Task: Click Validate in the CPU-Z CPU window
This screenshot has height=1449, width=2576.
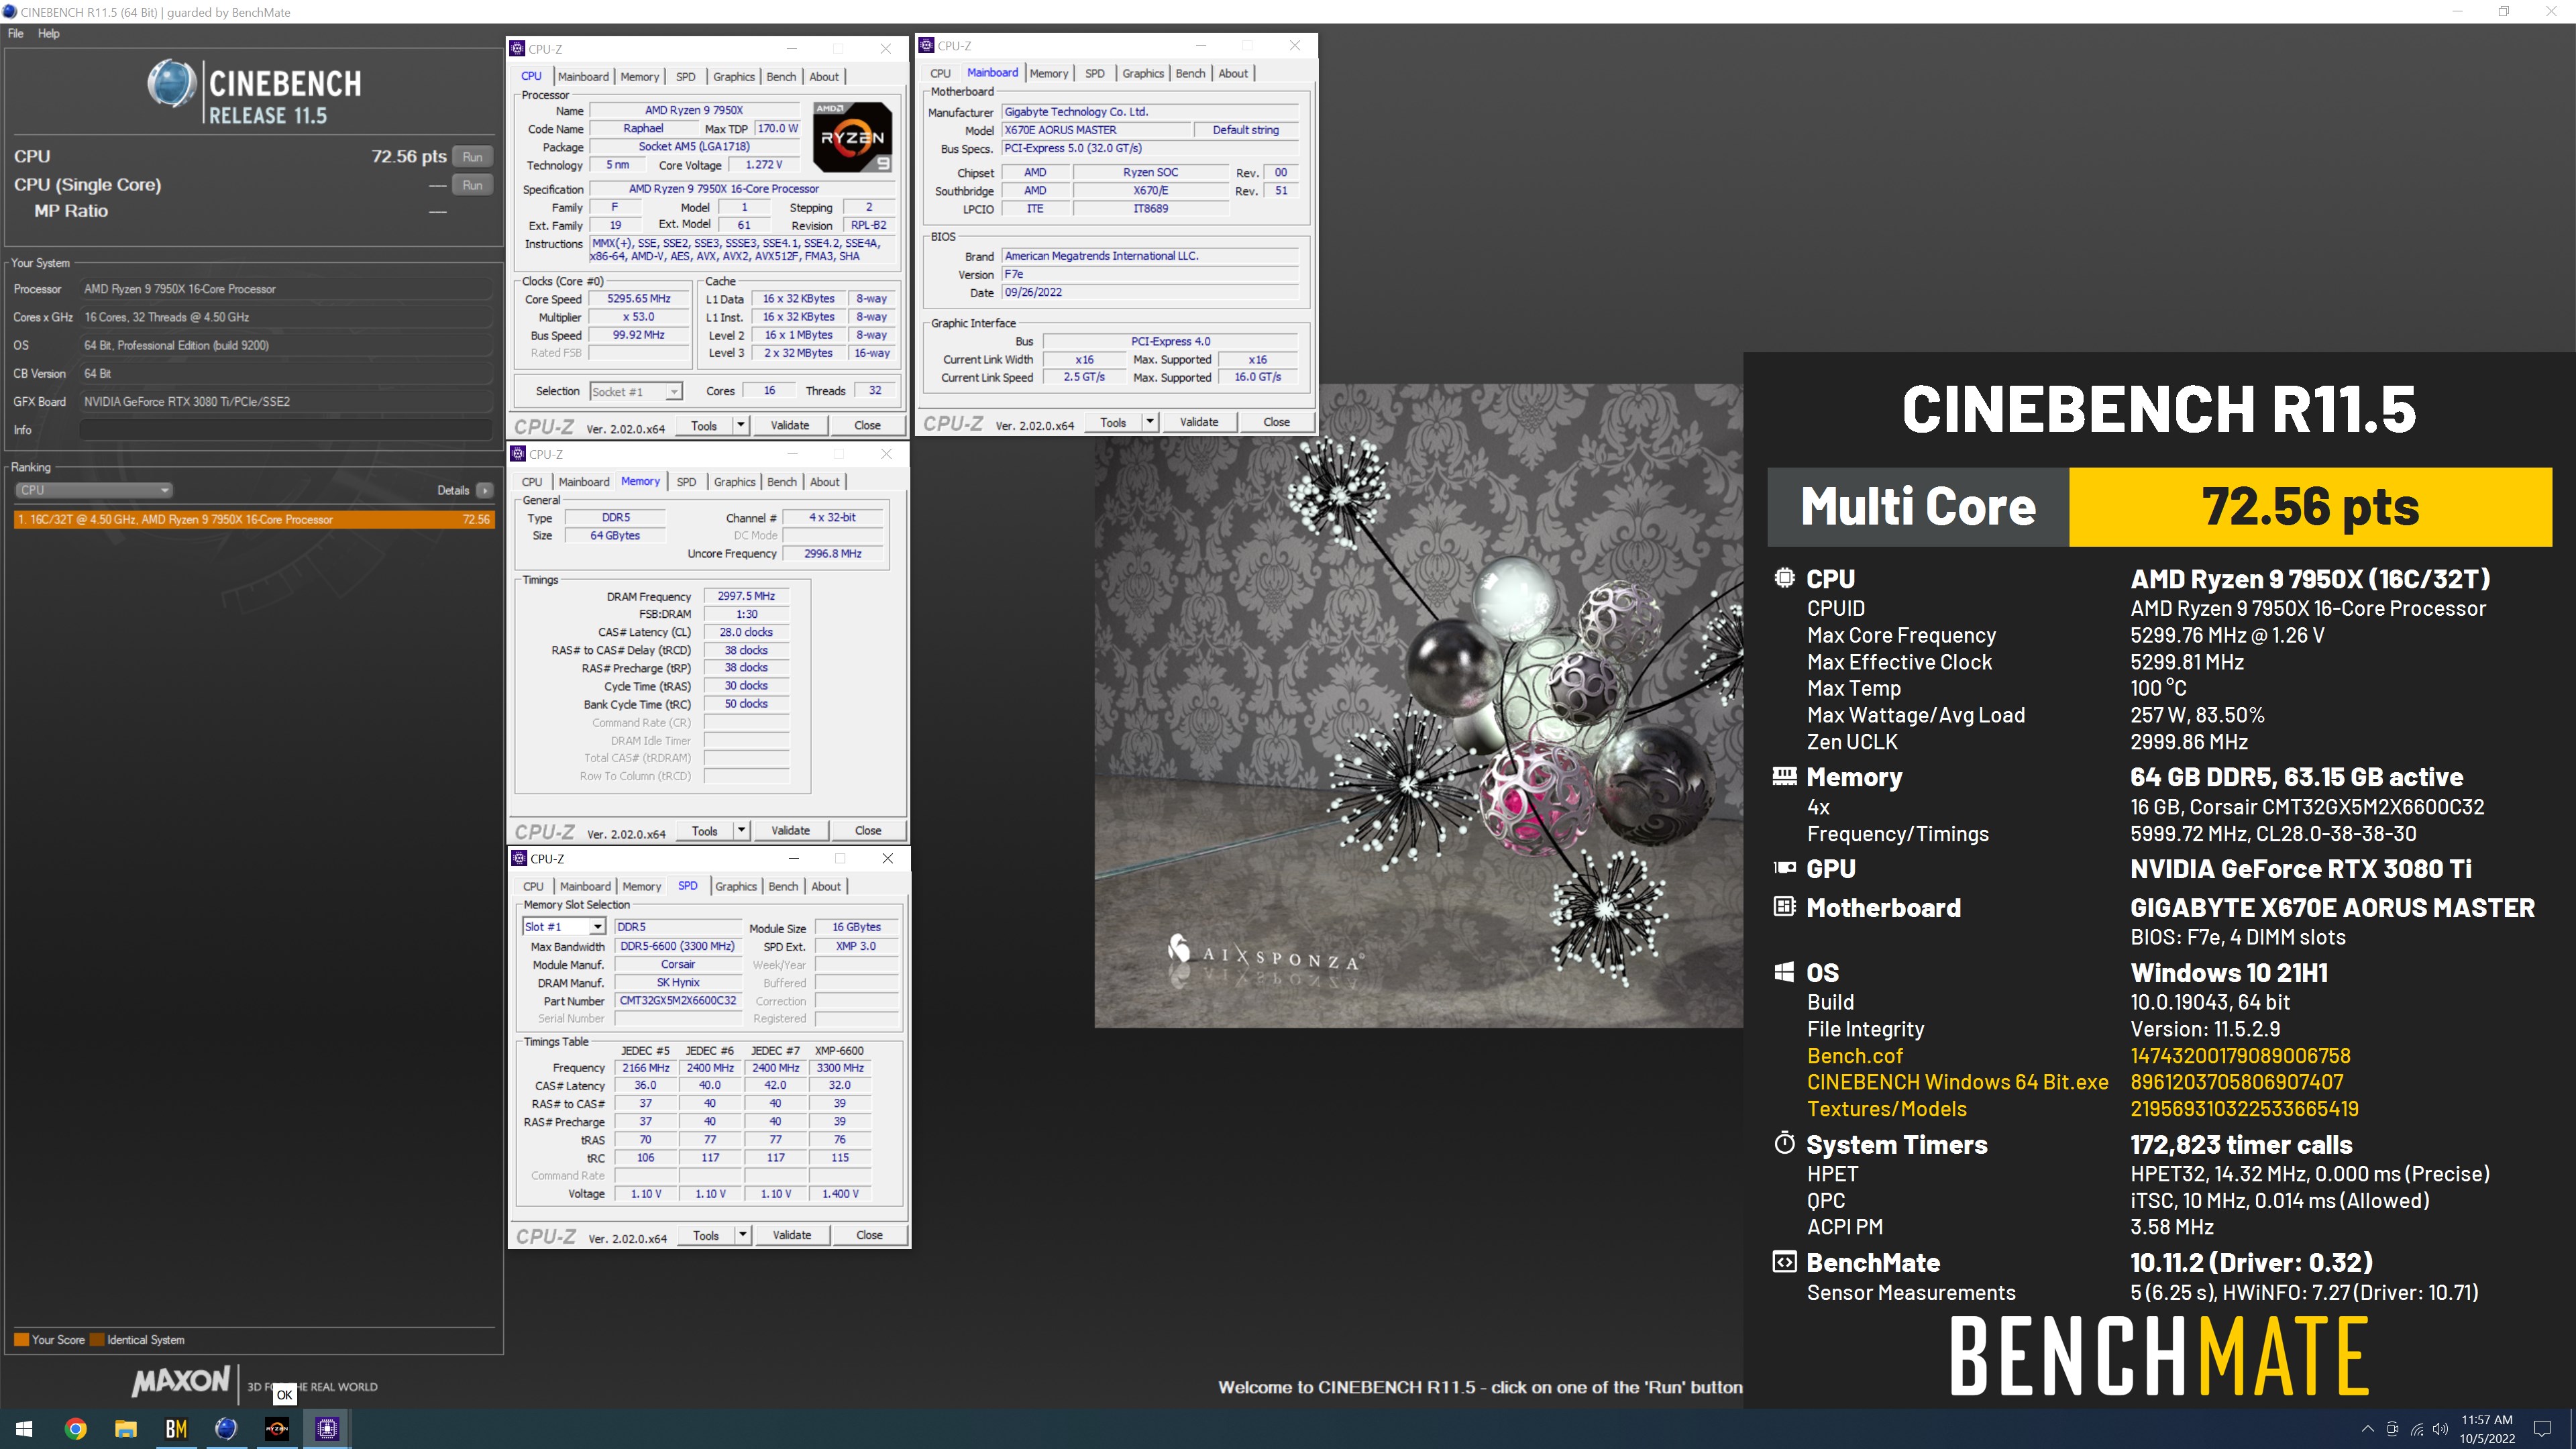Action: pyautogui.click(x=790, y=425)
